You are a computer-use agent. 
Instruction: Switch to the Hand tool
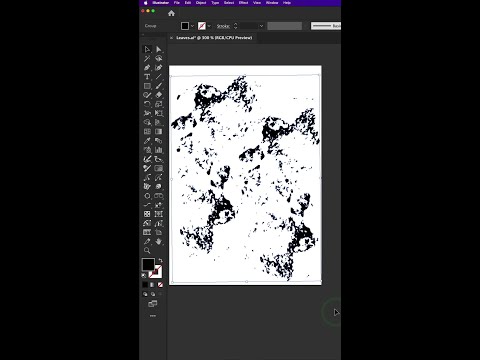point(159,241)
